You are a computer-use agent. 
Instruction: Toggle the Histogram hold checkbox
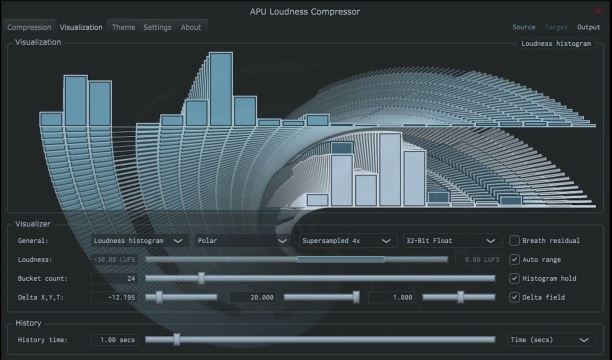click(514, 278)
